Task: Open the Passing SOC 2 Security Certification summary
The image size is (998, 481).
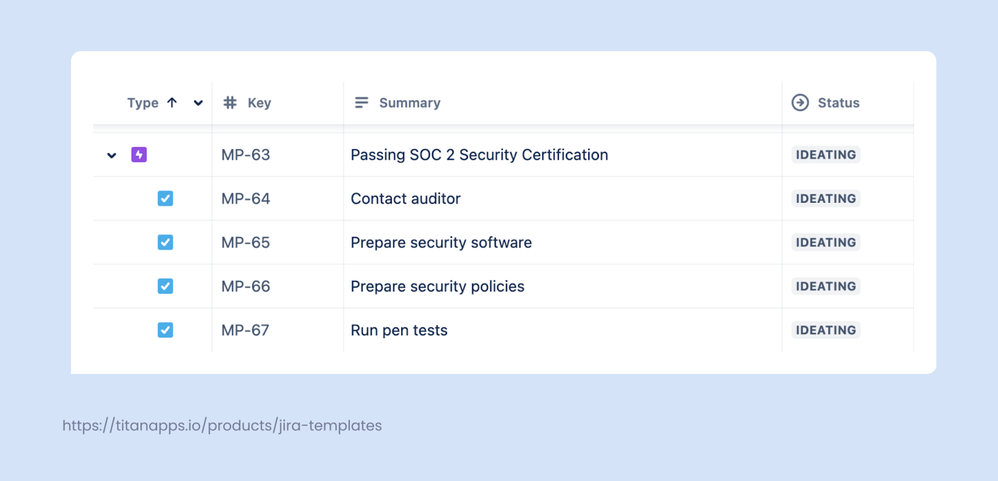Action: 479,155
